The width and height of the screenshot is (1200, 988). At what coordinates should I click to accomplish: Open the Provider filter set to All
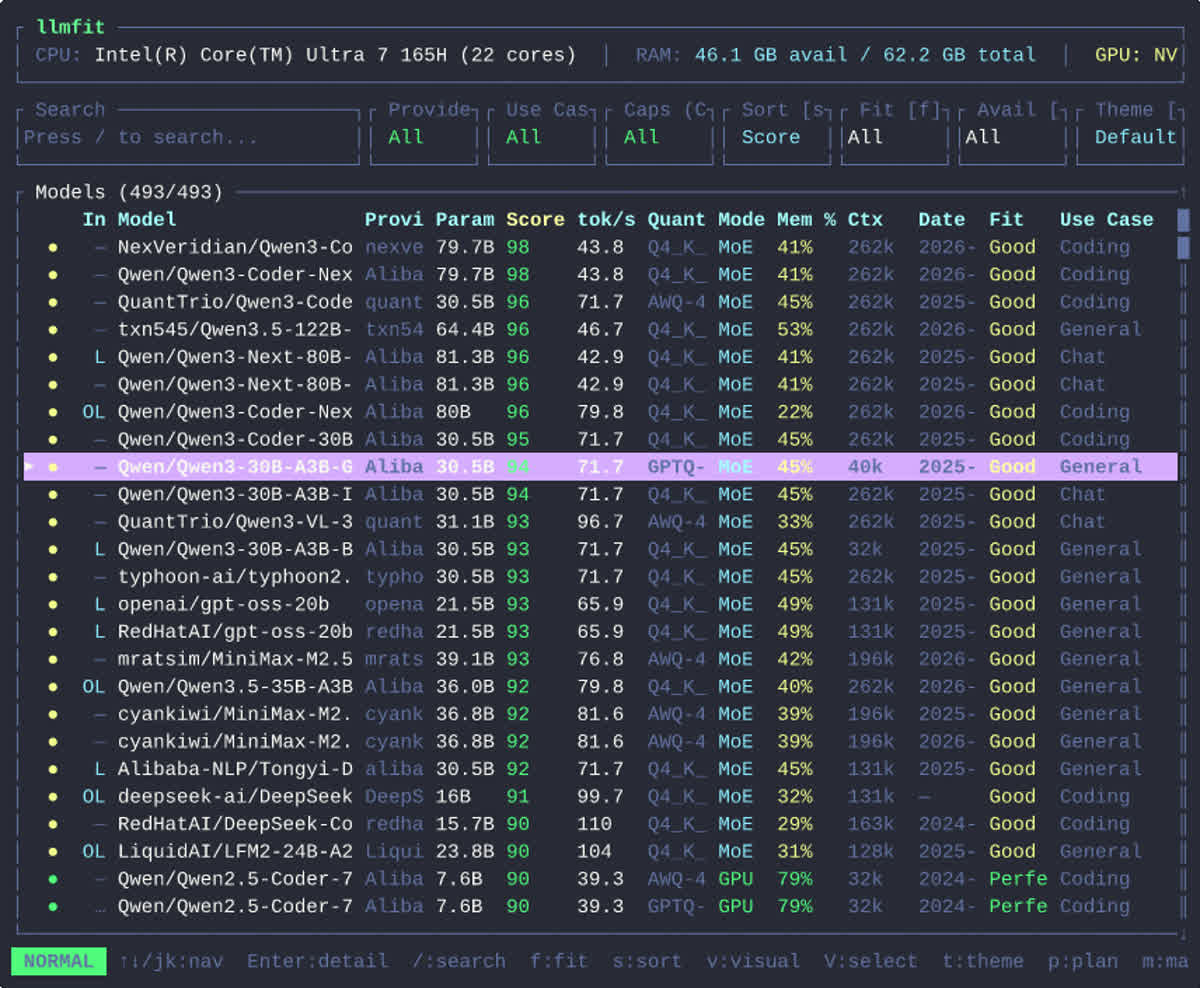click(424, 137)
